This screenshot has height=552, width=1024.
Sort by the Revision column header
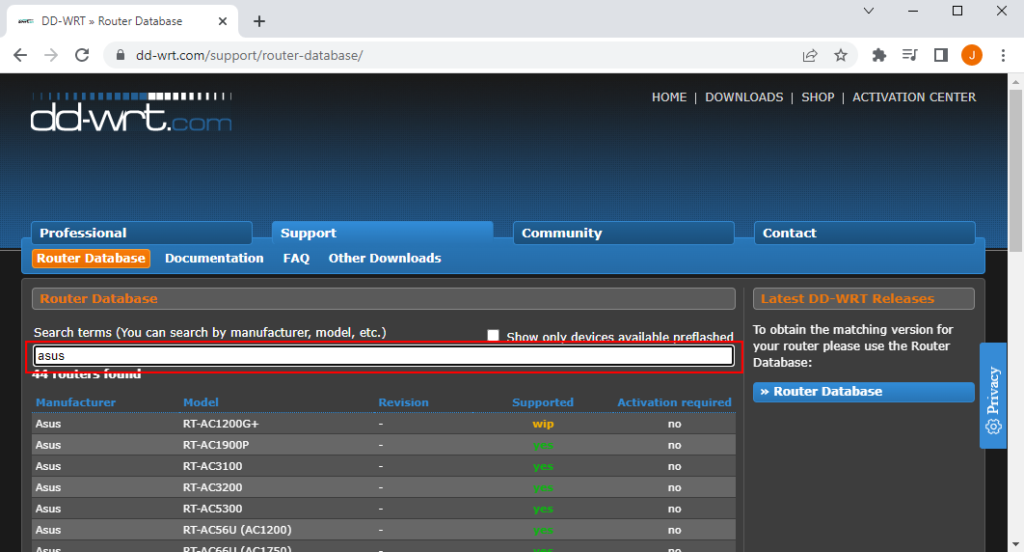(x=404, y=402)
